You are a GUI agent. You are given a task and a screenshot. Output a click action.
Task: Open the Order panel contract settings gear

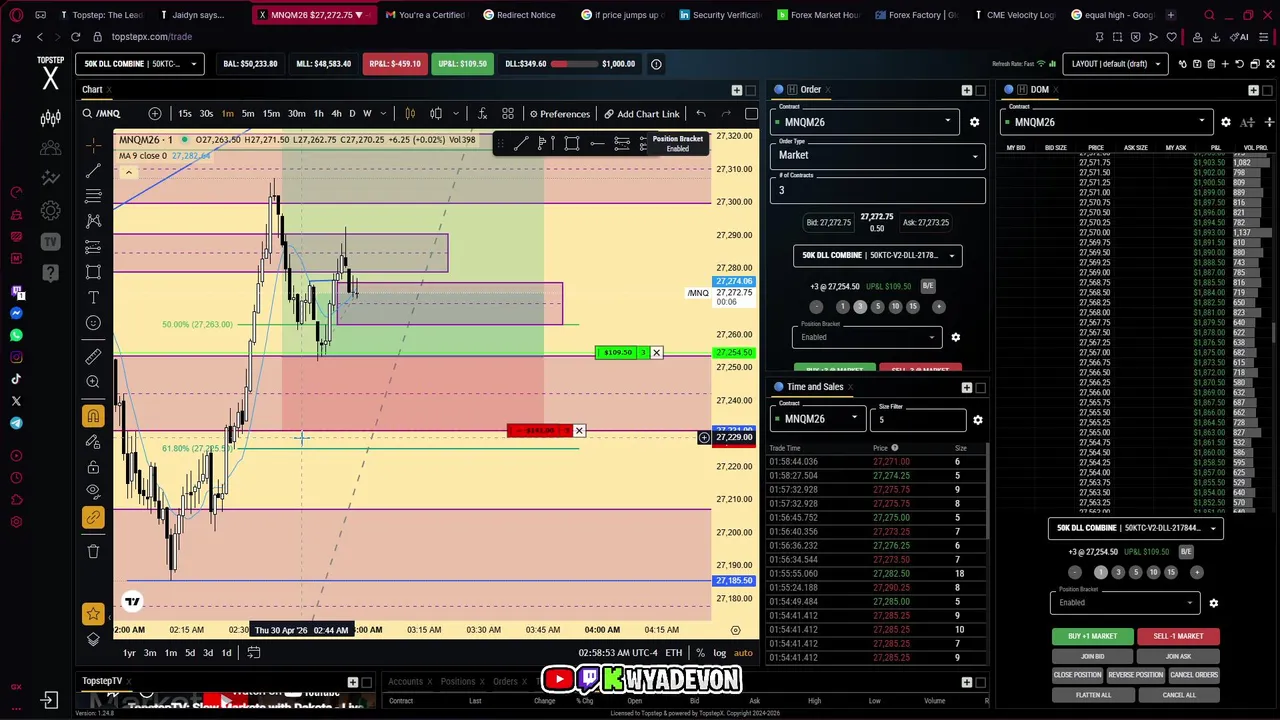974,122
